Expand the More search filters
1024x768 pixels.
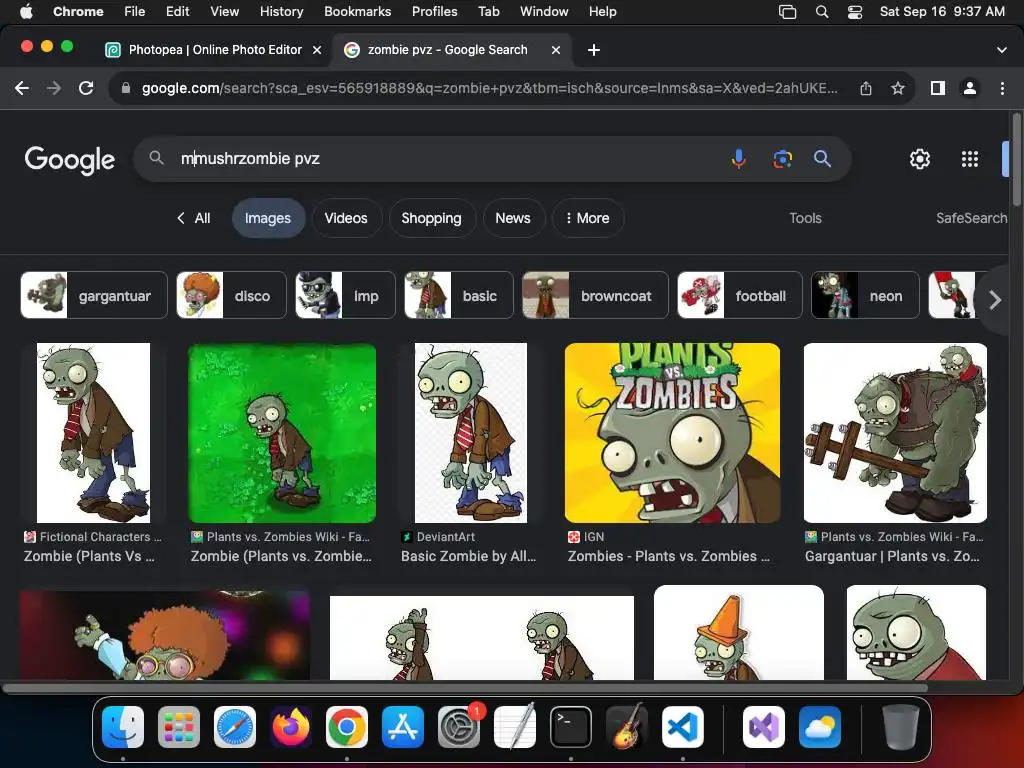588,218
